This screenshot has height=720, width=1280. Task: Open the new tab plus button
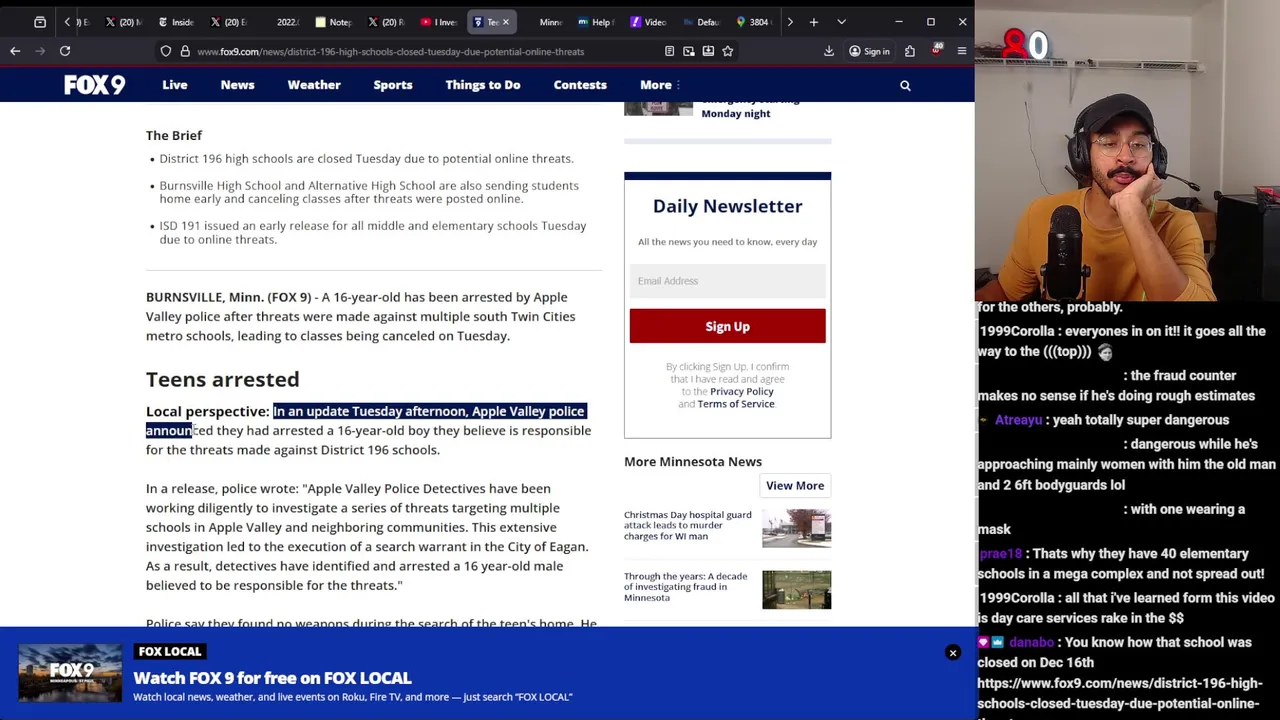814,22
